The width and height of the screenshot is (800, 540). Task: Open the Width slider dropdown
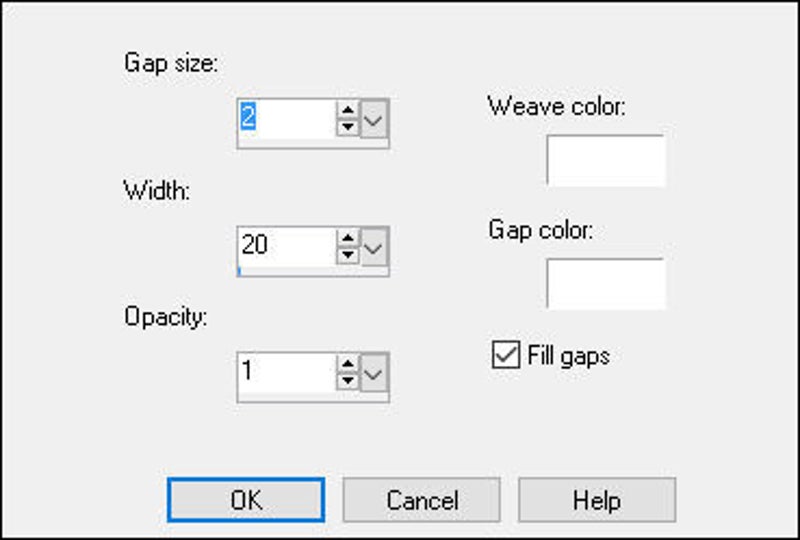[374, 246]
